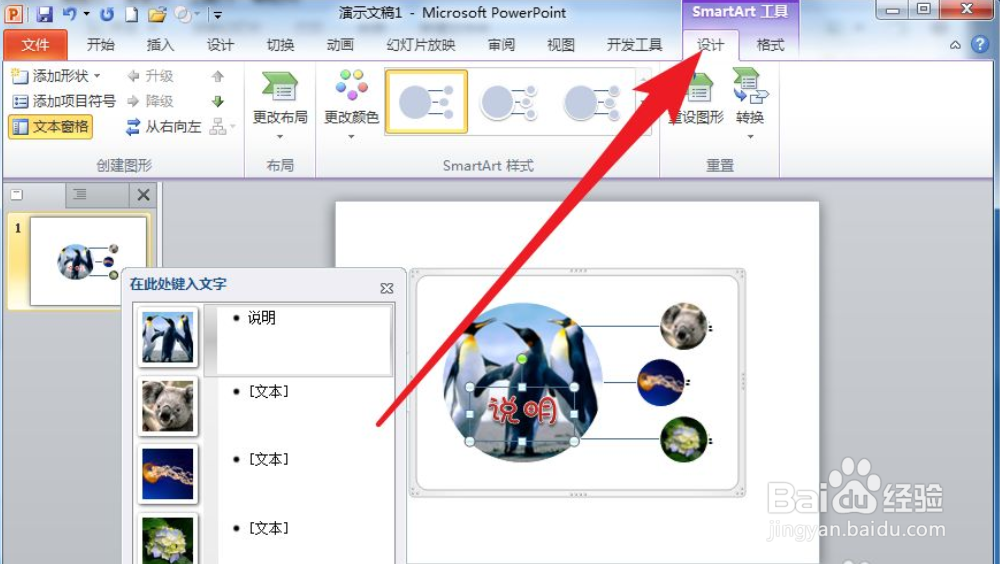This screenshot has height=564, width=1000.
Task: Click the first [文本] placeholder beside koala
Action: 268,391
